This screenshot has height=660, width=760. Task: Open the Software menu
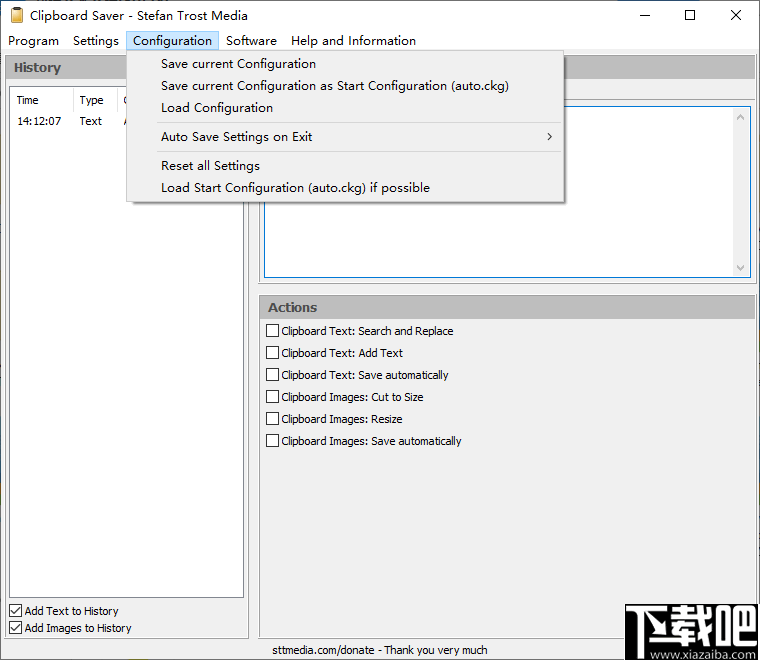click(x=251, y=41)
